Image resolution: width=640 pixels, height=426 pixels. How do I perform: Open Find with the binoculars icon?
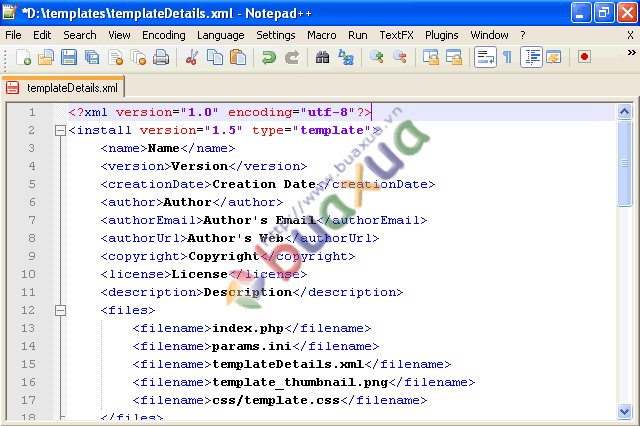(x=322, y=57)
